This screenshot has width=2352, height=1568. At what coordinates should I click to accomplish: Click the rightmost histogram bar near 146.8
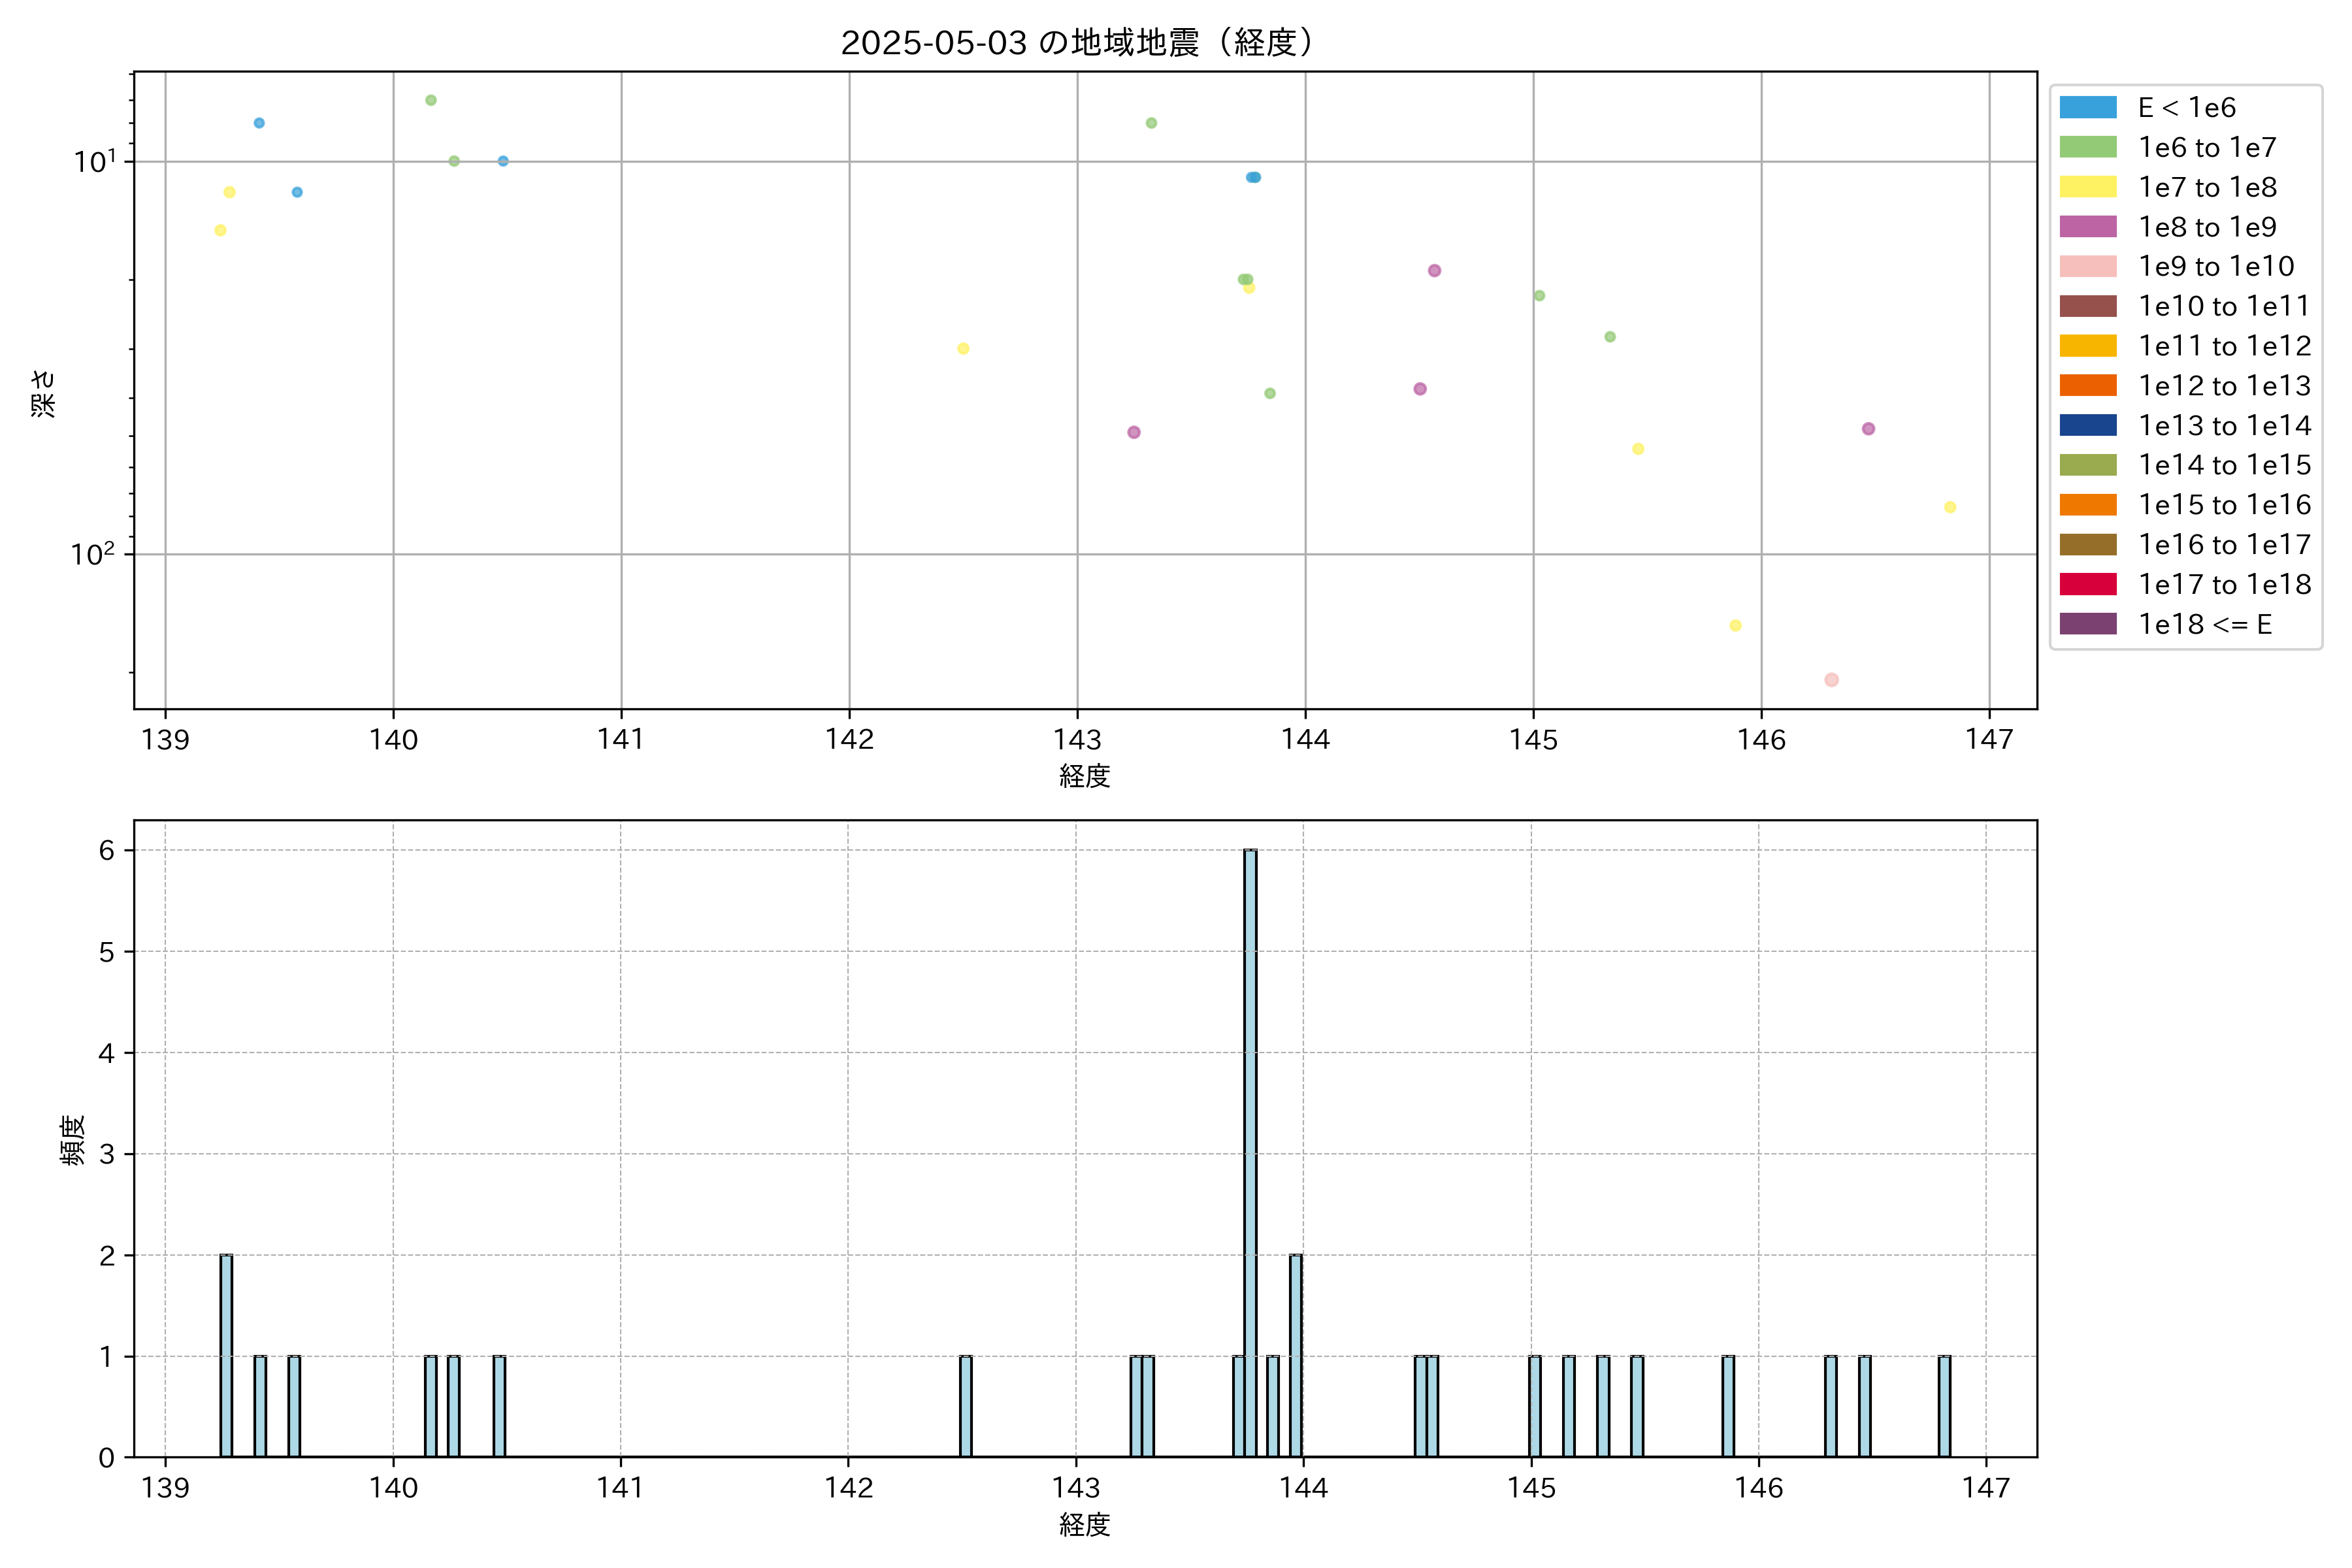[x=1944, y=1406]
